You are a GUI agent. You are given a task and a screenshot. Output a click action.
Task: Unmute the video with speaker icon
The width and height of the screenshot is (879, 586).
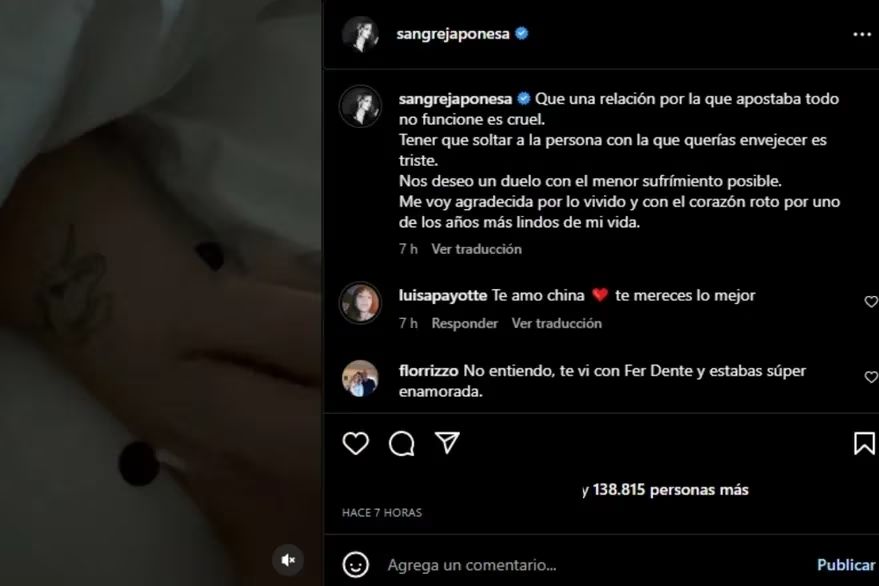point(288,560)
